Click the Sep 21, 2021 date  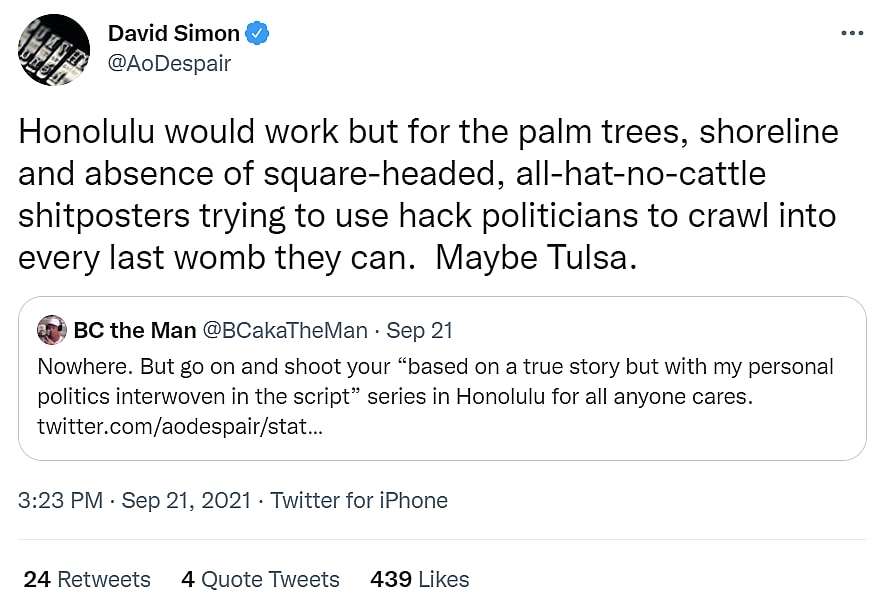[x=186, y=500]
